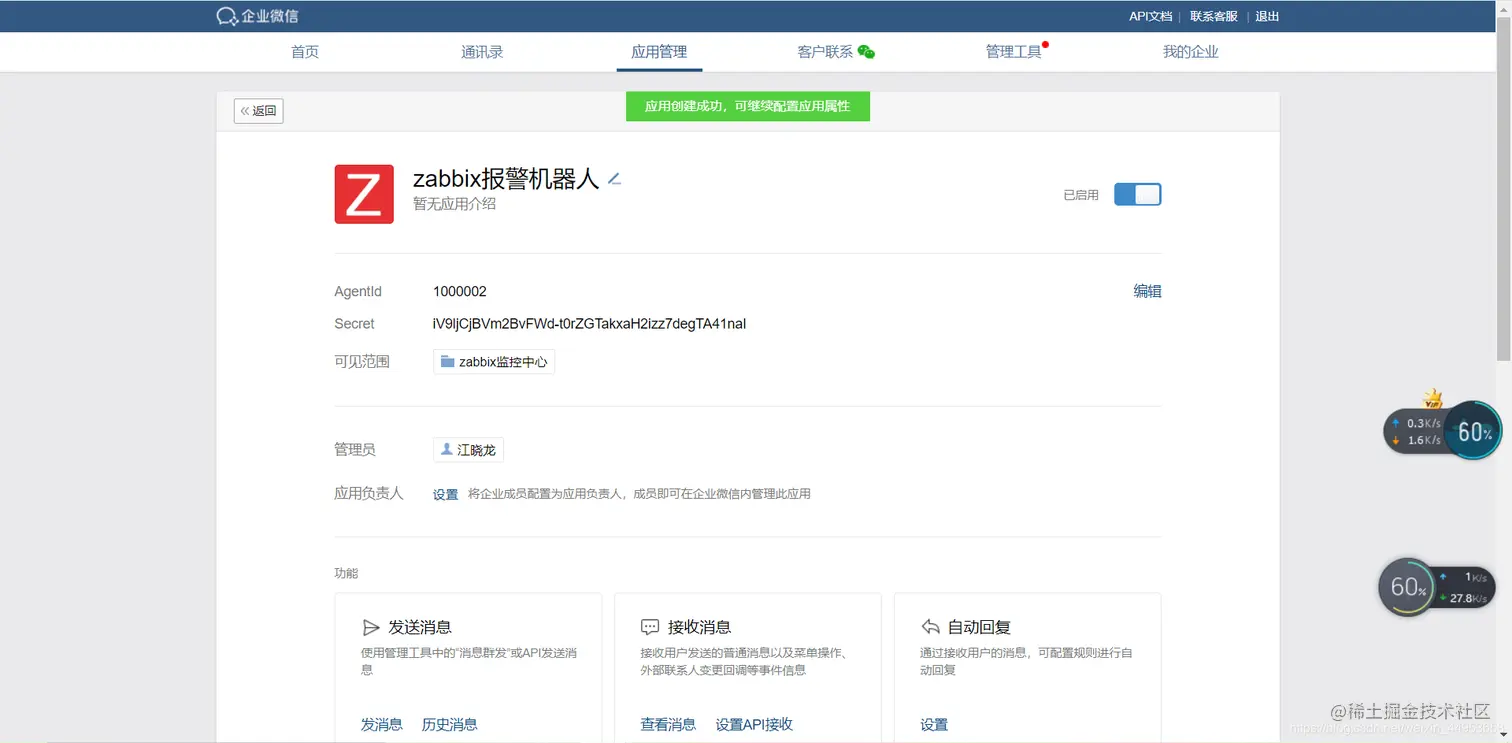Viewport: 1512px width, 743px height.
Task: Click the red Z app logo
Action: 364,194
